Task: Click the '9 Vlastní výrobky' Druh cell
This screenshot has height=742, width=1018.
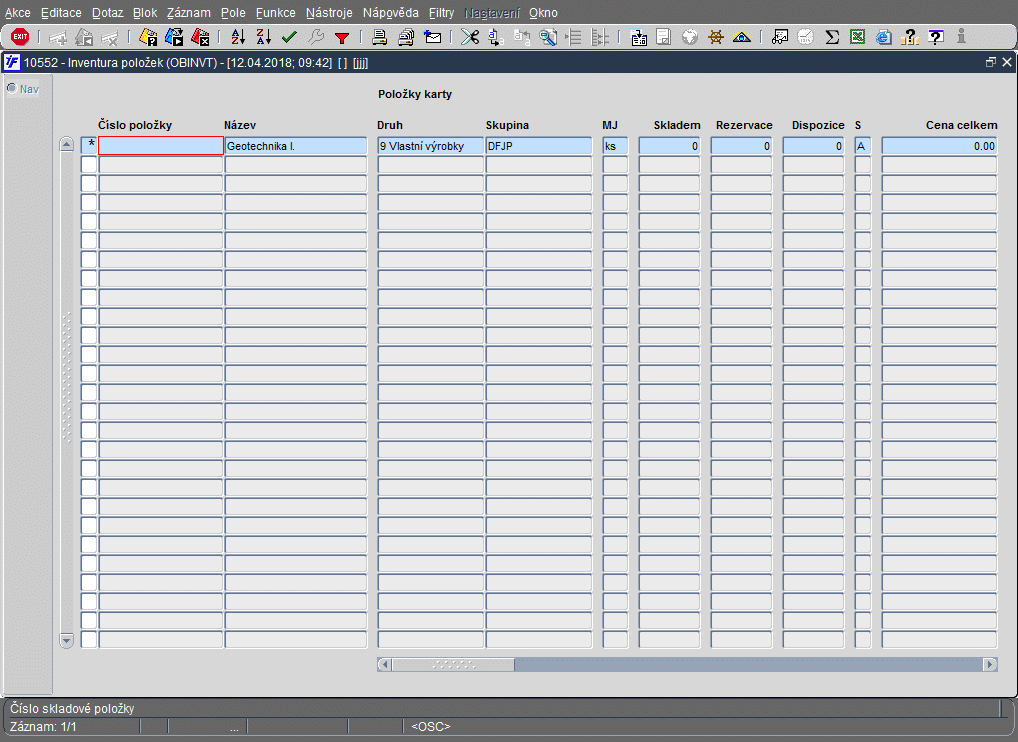Action: point(430,146)
